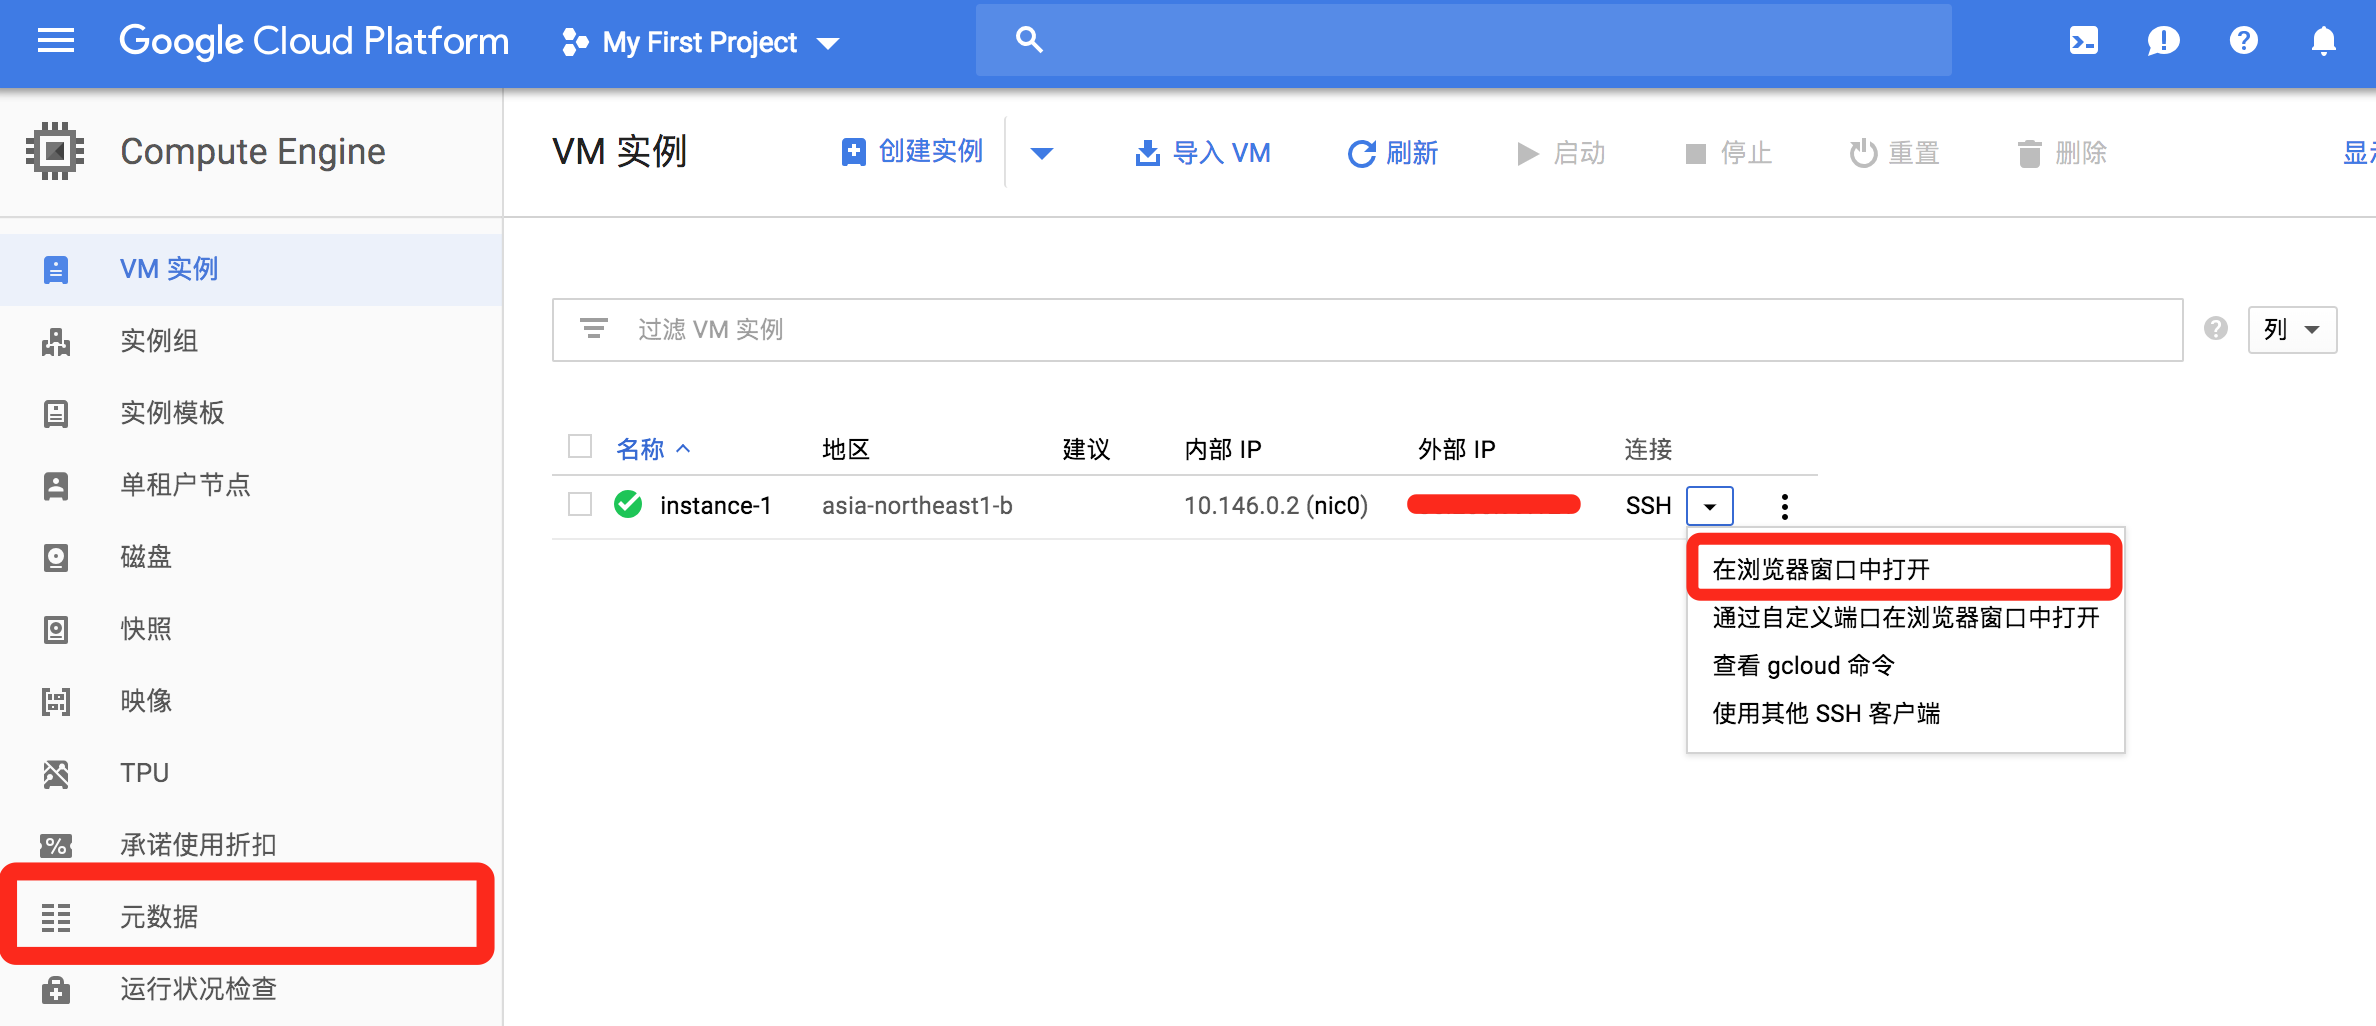Open the notifications bell
Screen dimensions: 2376x1026
pos(2324,41)
